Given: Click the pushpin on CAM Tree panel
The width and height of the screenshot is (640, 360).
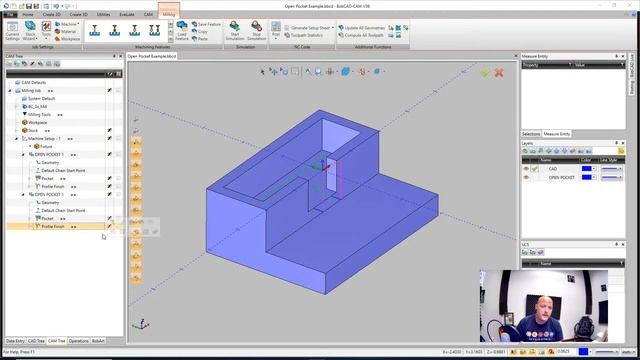Looking at the screenshot, I should [x=114, y=56].
